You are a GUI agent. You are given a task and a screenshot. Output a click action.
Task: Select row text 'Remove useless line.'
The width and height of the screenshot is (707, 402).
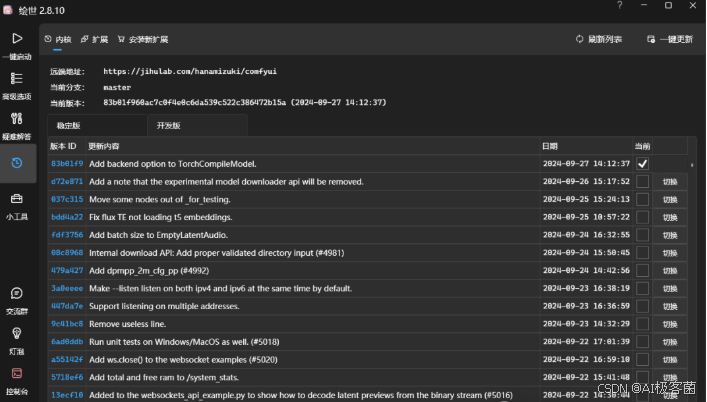pyautogui.click(x=128, y=324)
